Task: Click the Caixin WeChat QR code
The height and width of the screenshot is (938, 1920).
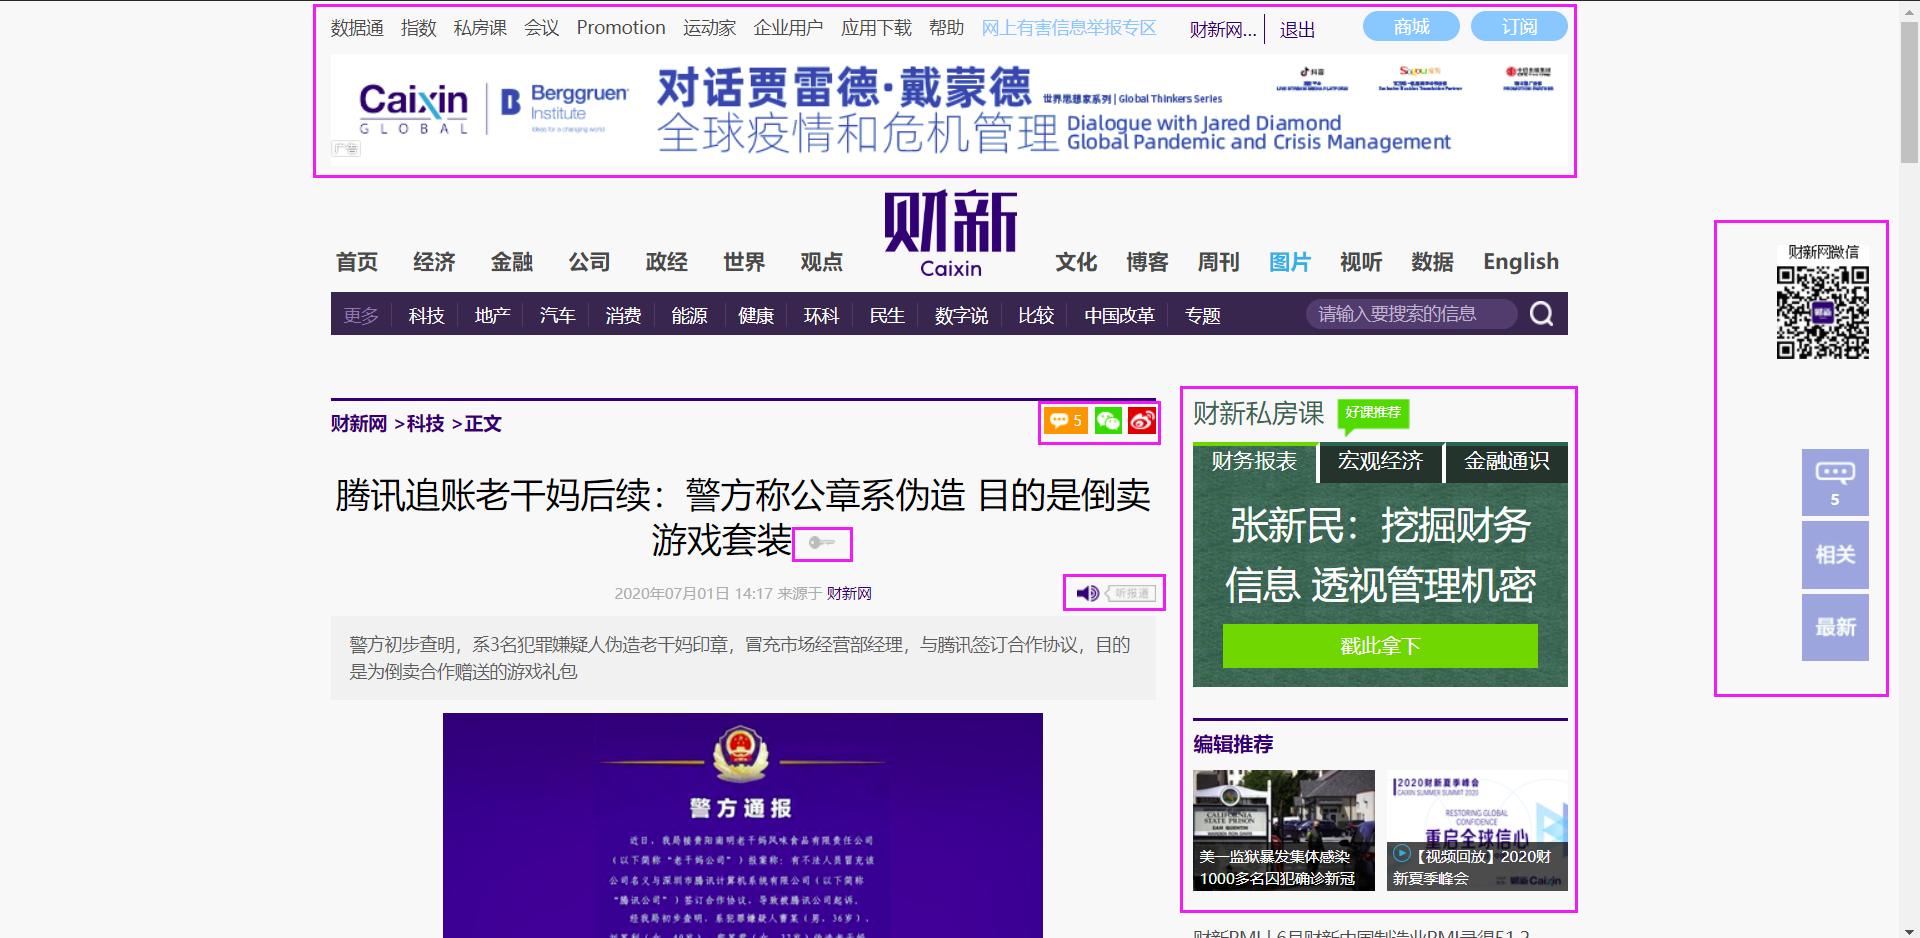Action: pos(1823,312)
